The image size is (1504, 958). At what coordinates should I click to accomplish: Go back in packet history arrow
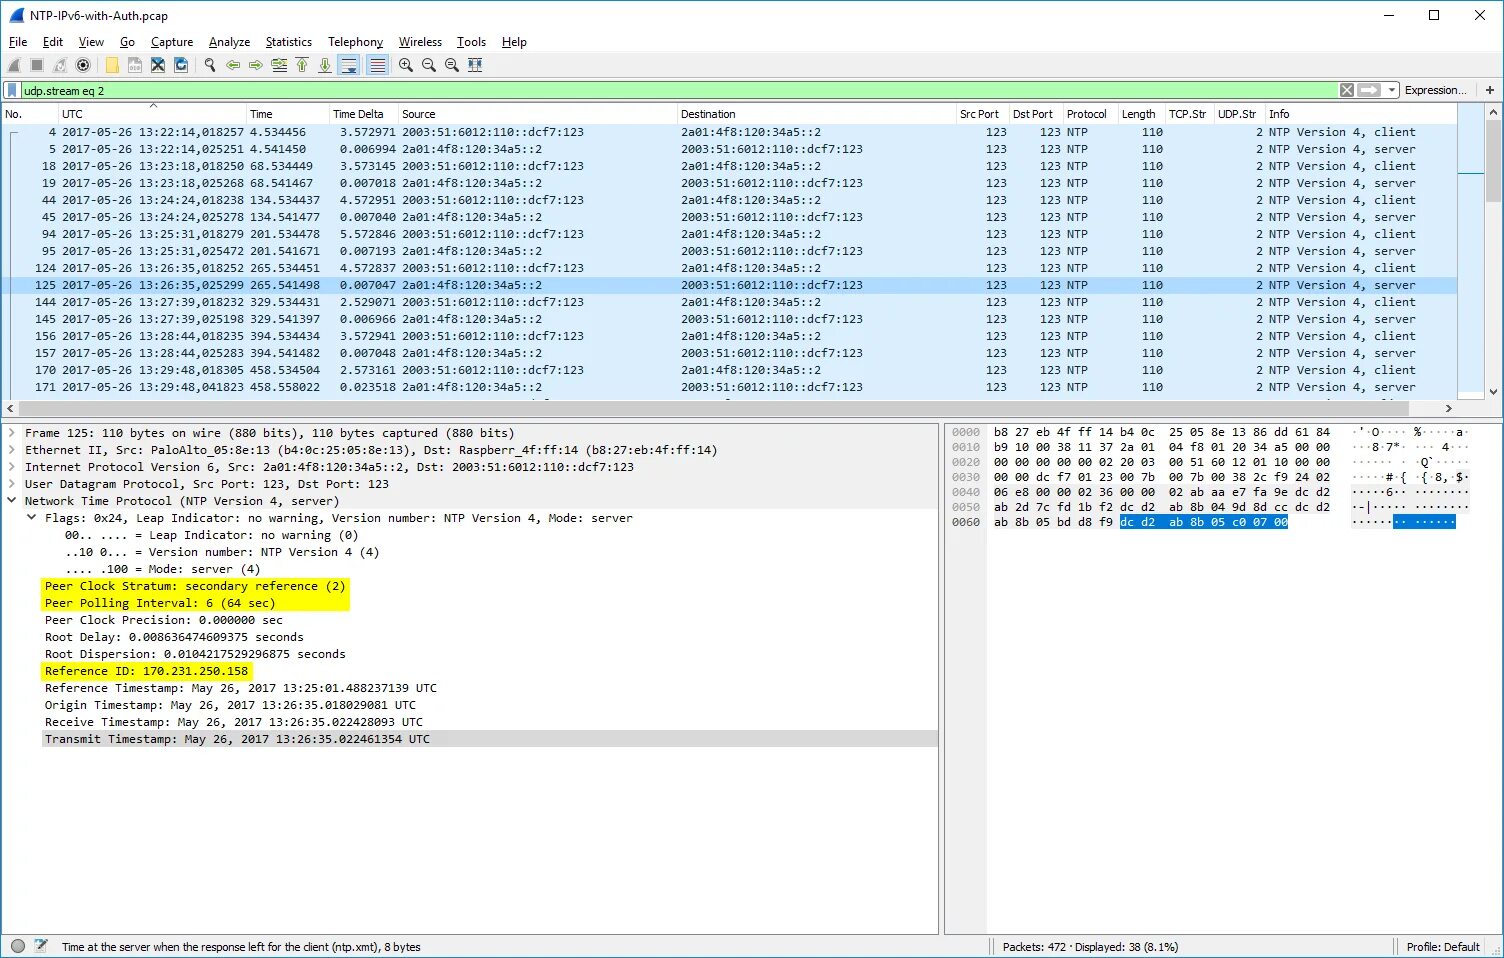(x=233, y=65)
